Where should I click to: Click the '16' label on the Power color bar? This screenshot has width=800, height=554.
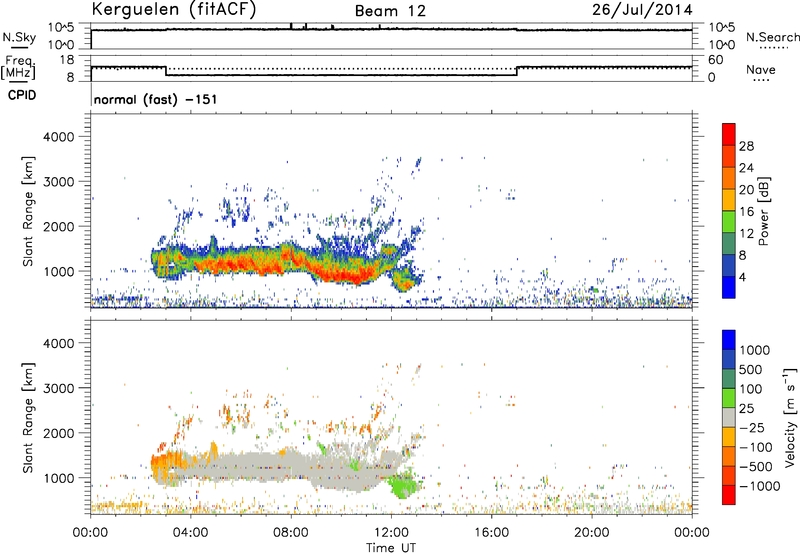click(746, 212)
